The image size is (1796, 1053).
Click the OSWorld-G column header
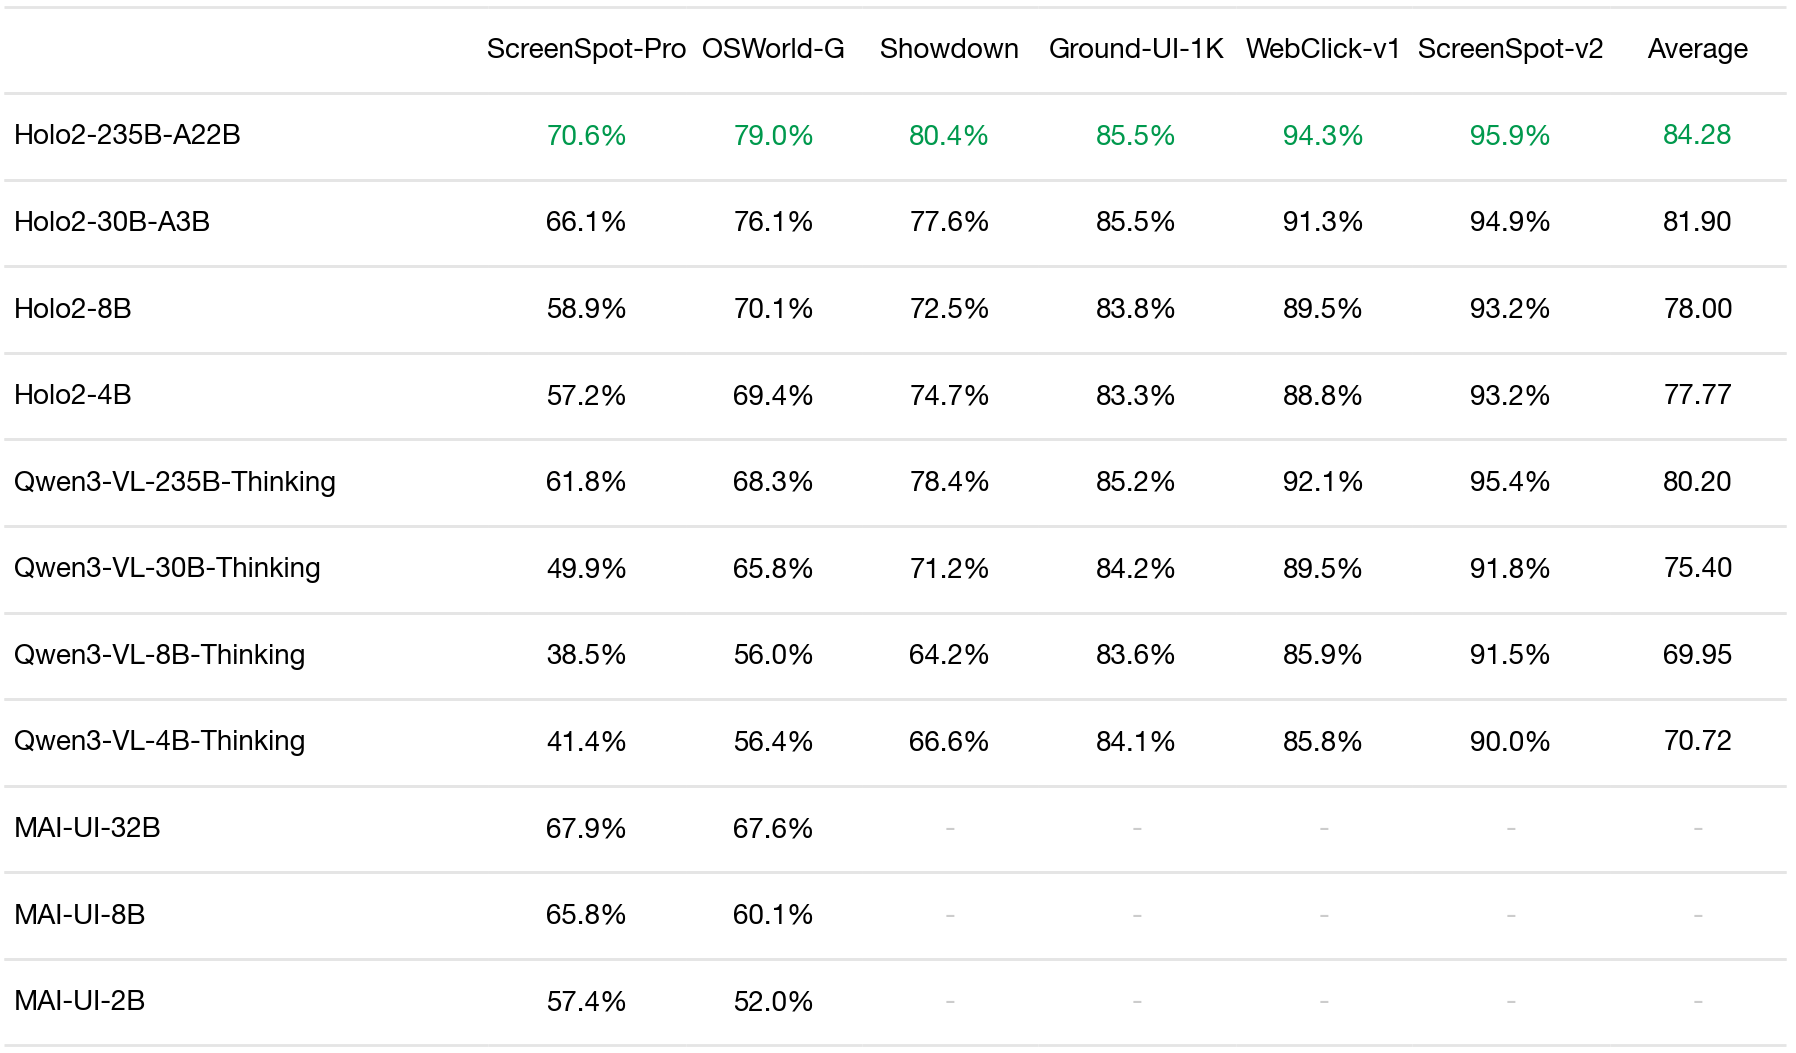click(x=773, y=49)
